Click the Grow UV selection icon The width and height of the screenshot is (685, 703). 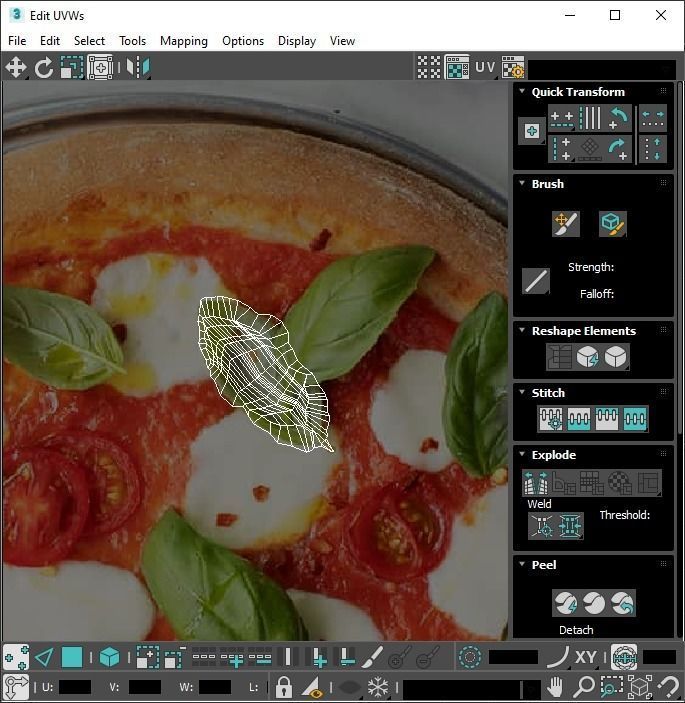[148, 658]
